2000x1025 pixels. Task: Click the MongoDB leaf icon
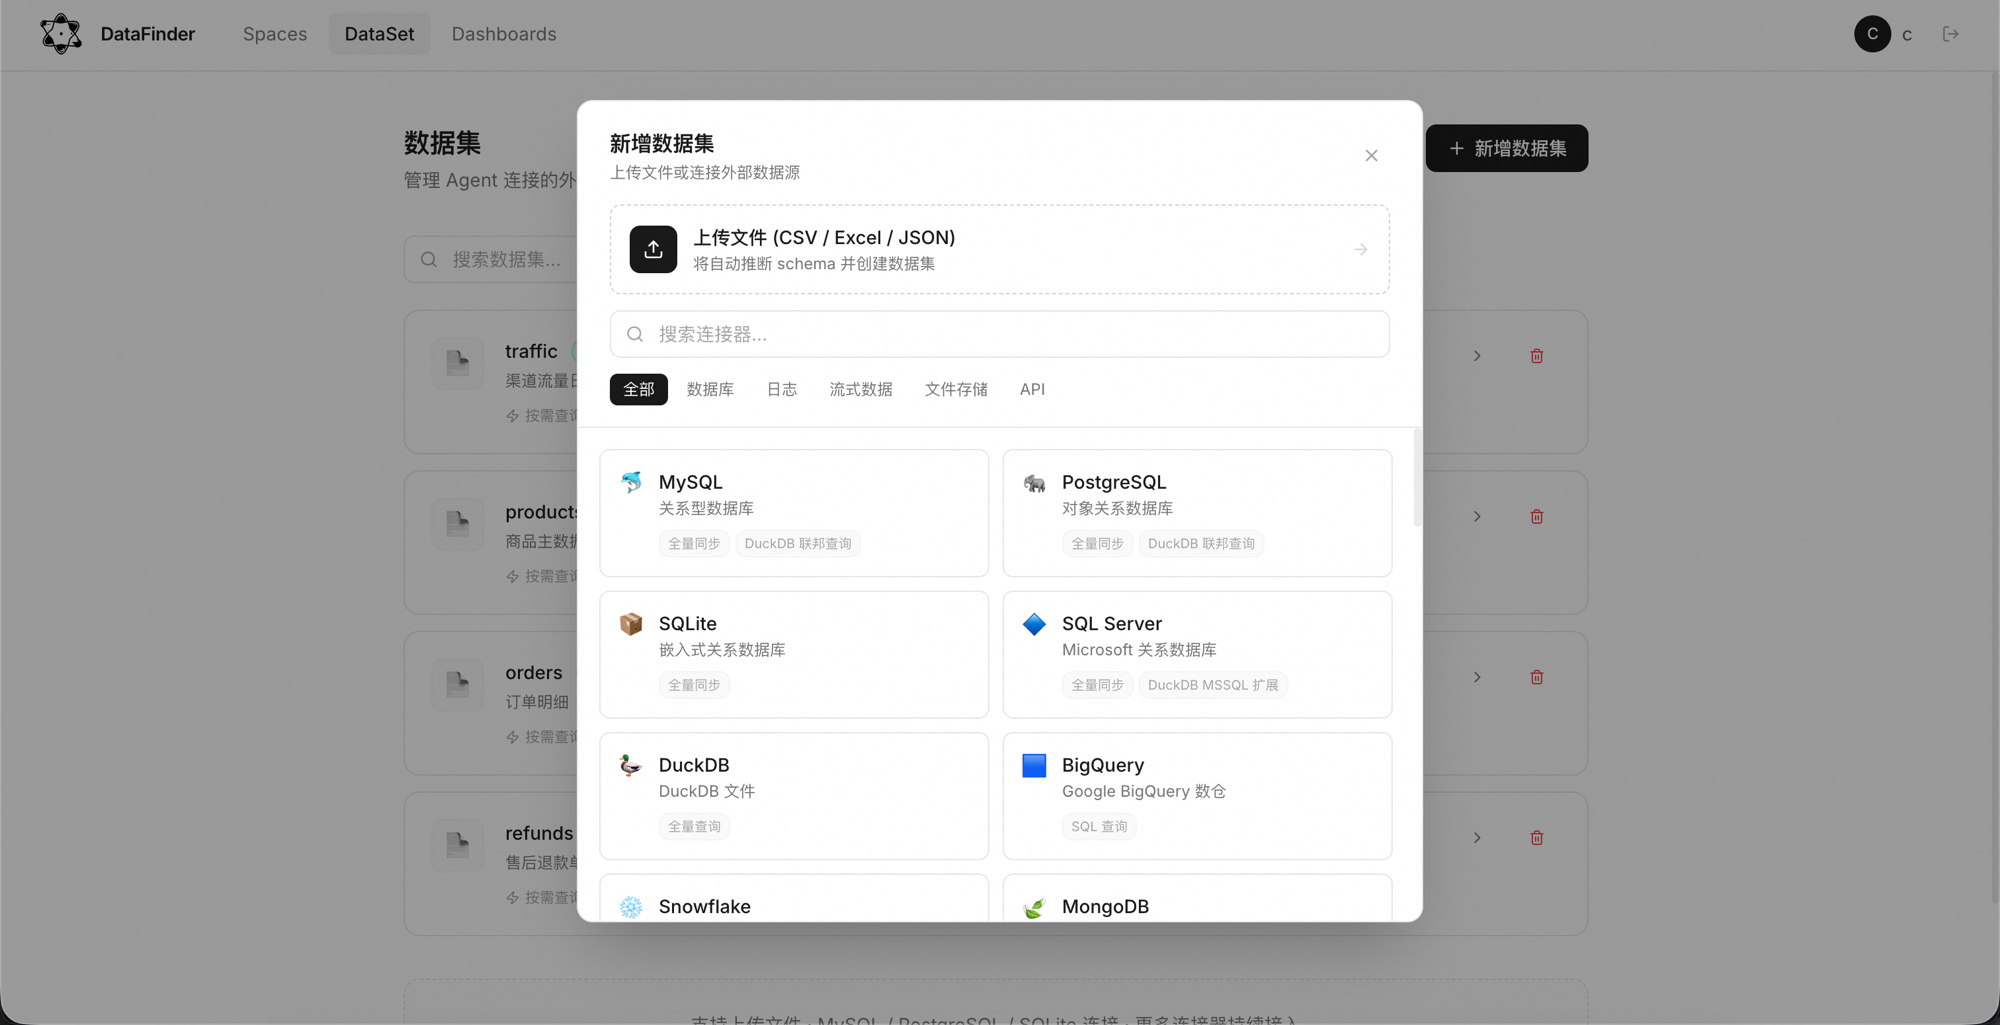pyautogui.click(x=1034, y=907)
